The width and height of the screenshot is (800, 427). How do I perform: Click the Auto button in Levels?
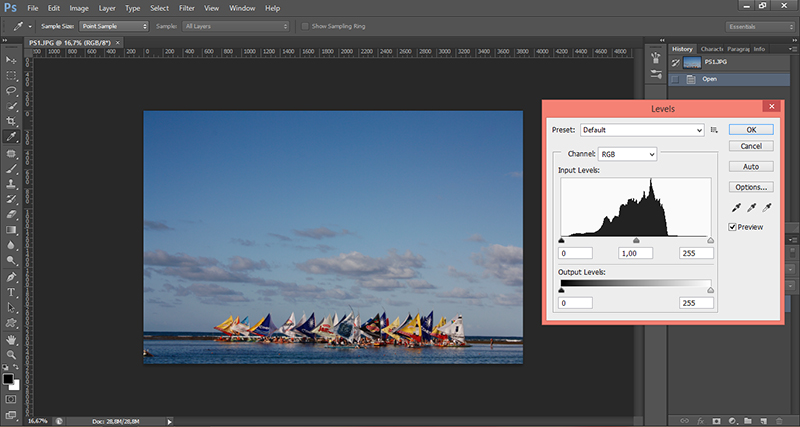tap(750, 166)
